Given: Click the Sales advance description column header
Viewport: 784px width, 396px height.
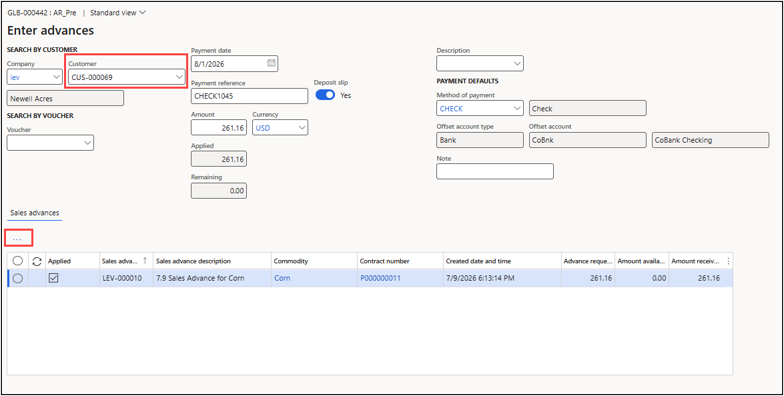Looking at the screenshot, I should [213, 261].
